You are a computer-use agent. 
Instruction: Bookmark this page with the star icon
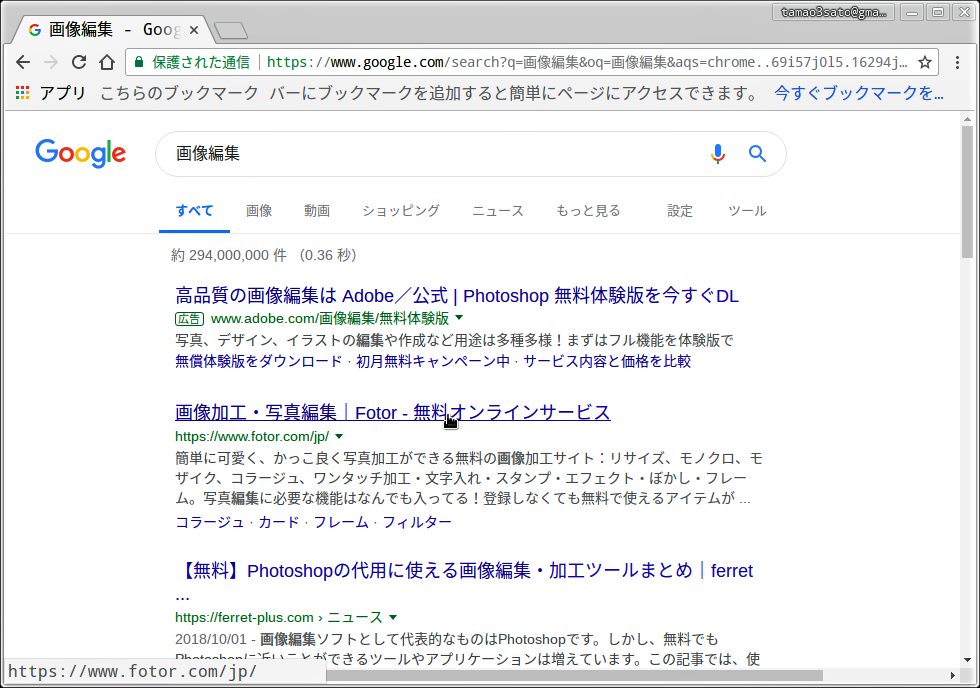click(925, 62)
